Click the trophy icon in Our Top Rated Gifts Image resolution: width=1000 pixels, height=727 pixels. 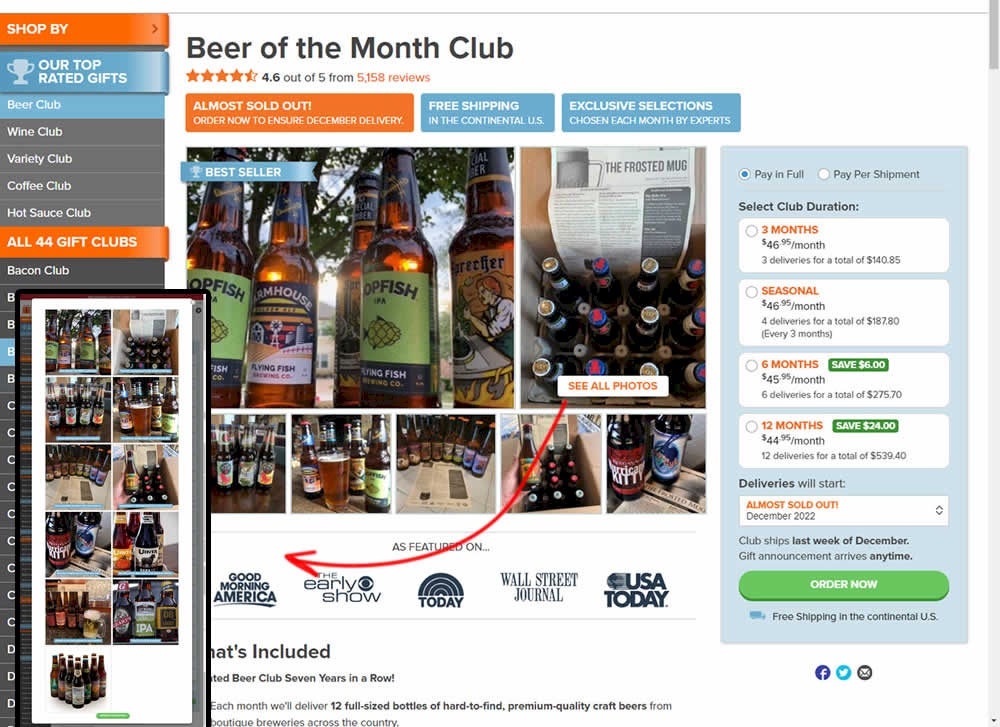tap(20, 71)
